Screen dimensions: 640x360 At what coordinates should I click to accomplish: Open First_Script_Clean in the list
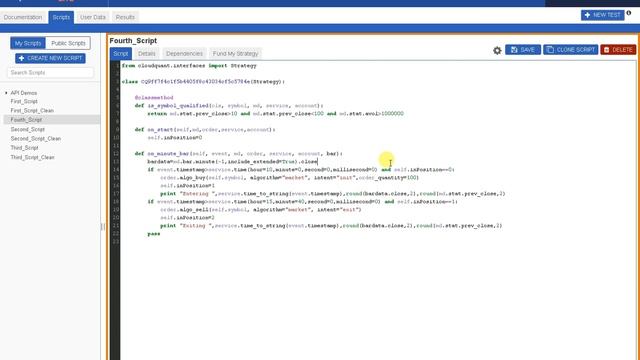[x=32, y=111]
